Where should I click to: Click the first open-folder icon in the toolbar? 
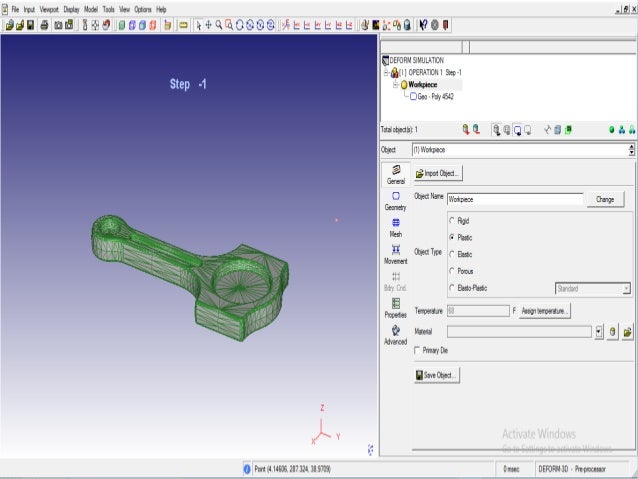point(9,25)
